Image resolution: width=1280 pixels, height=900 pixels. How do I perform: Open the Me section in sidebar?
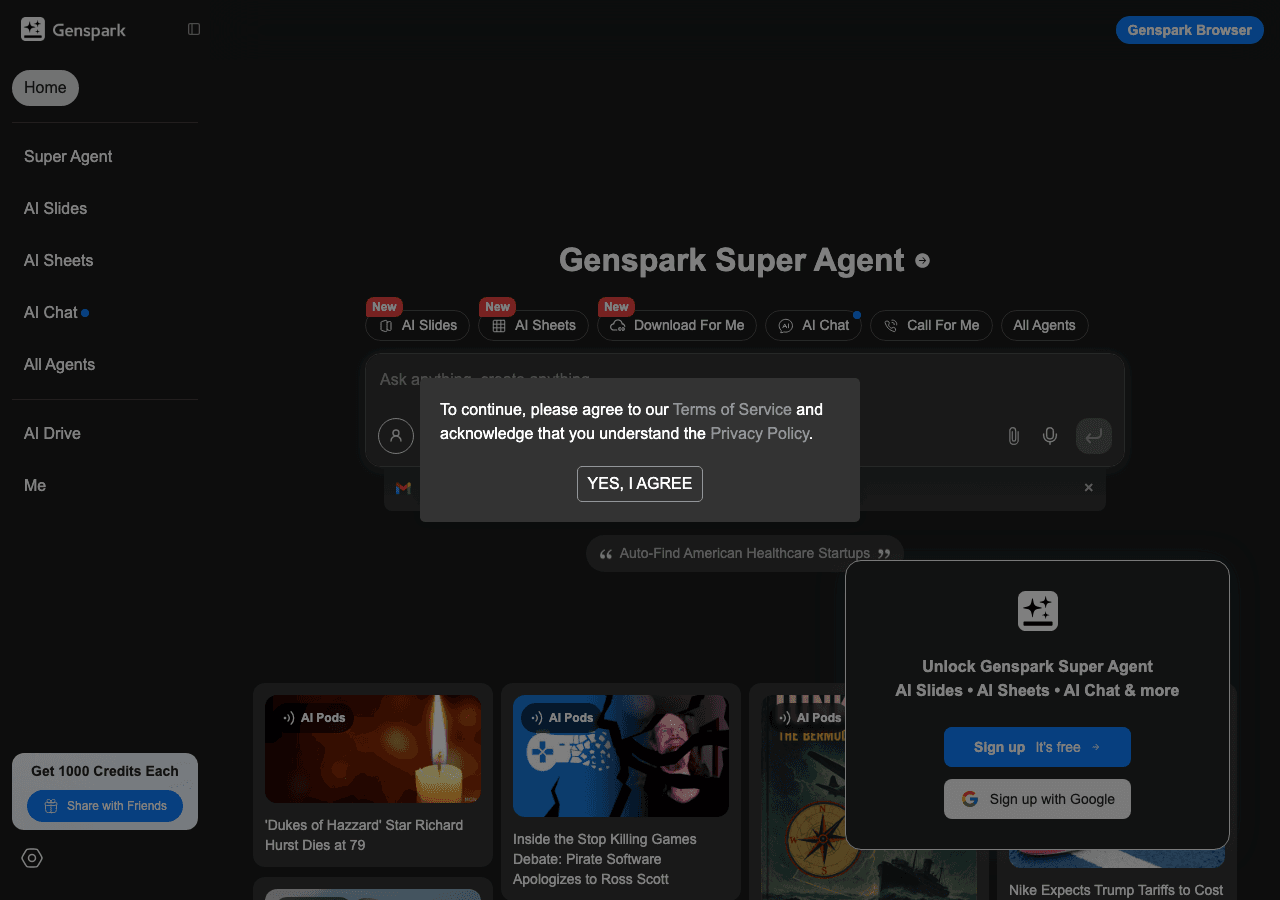pos(35,485)
